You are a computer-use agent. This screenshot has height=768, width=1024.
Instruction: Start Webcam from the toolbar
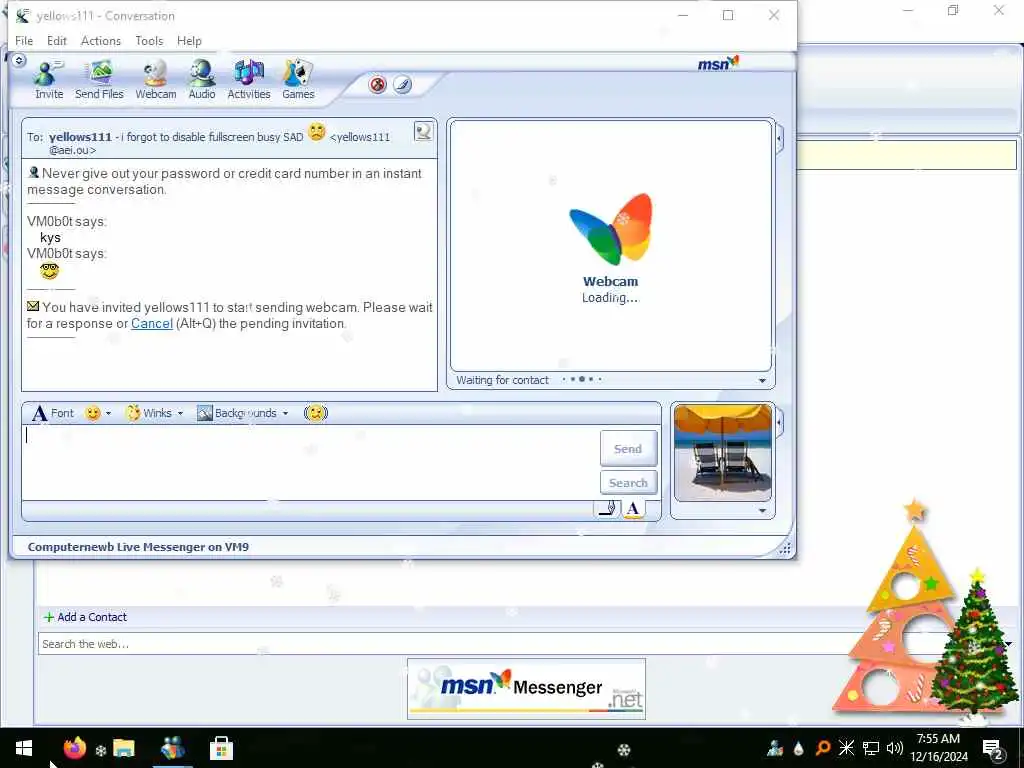tap(155, 79)
